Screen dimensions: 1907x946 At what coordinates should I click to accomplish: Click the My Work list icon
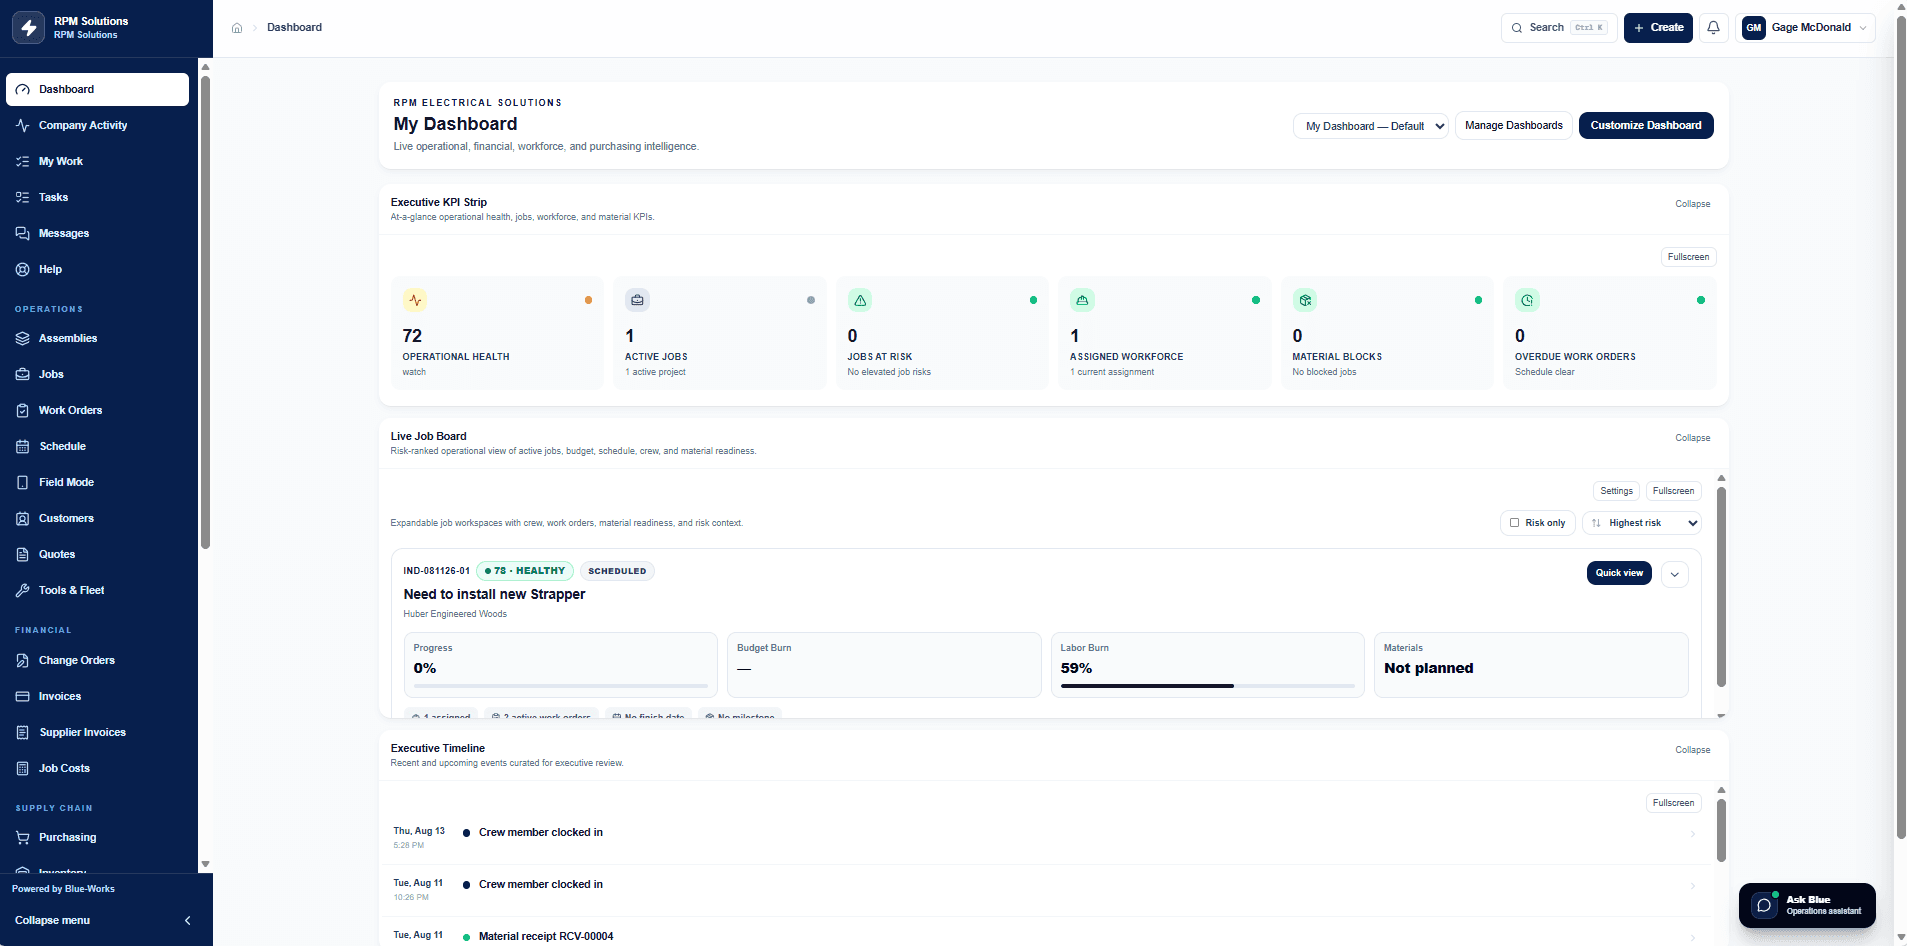(x=23, y=162)
